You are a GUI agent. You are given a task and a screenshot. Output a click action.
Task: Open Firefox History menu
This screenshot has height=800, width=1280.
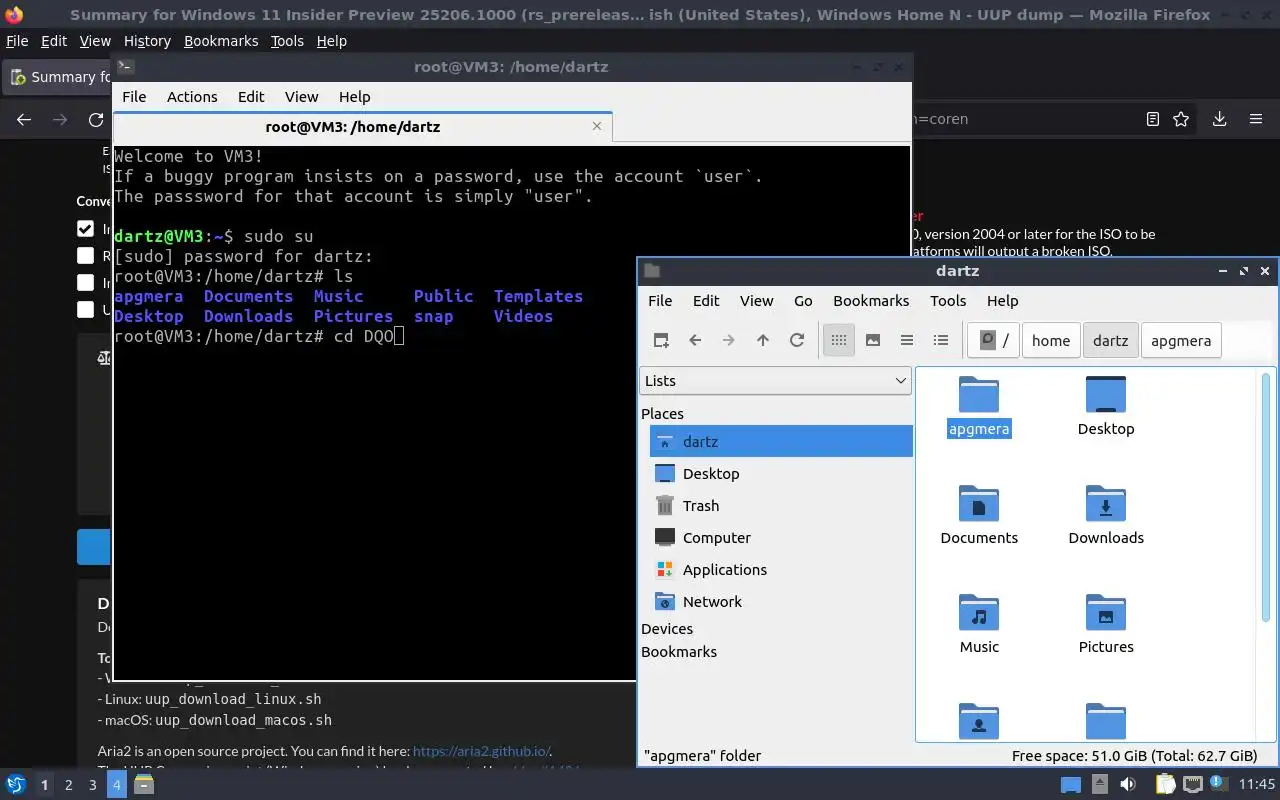(147, 41)
